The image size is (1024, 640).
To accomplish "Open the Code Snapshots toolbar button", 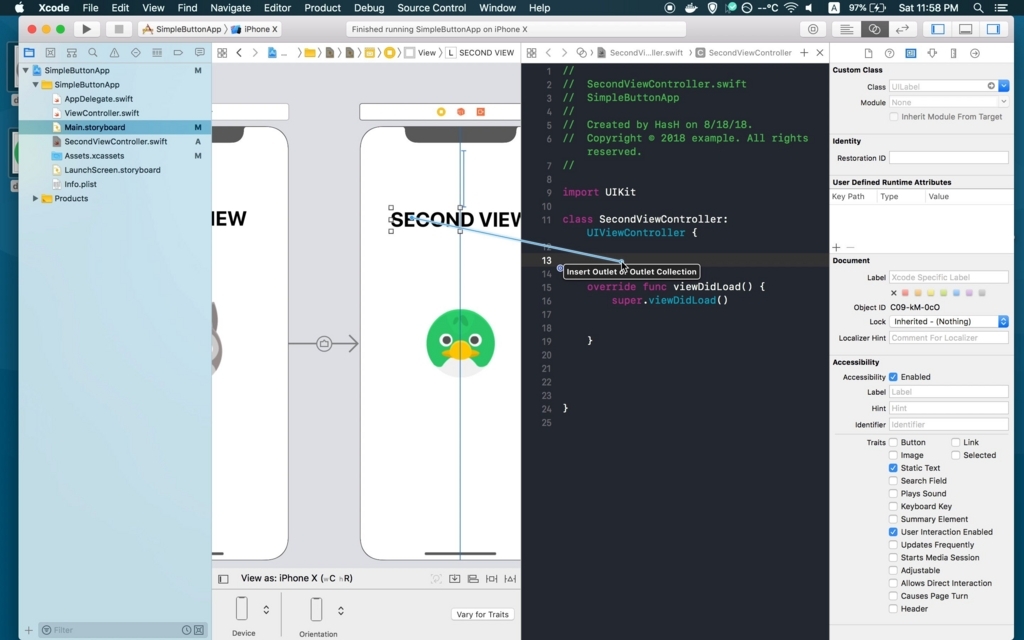I will point(812,29).
